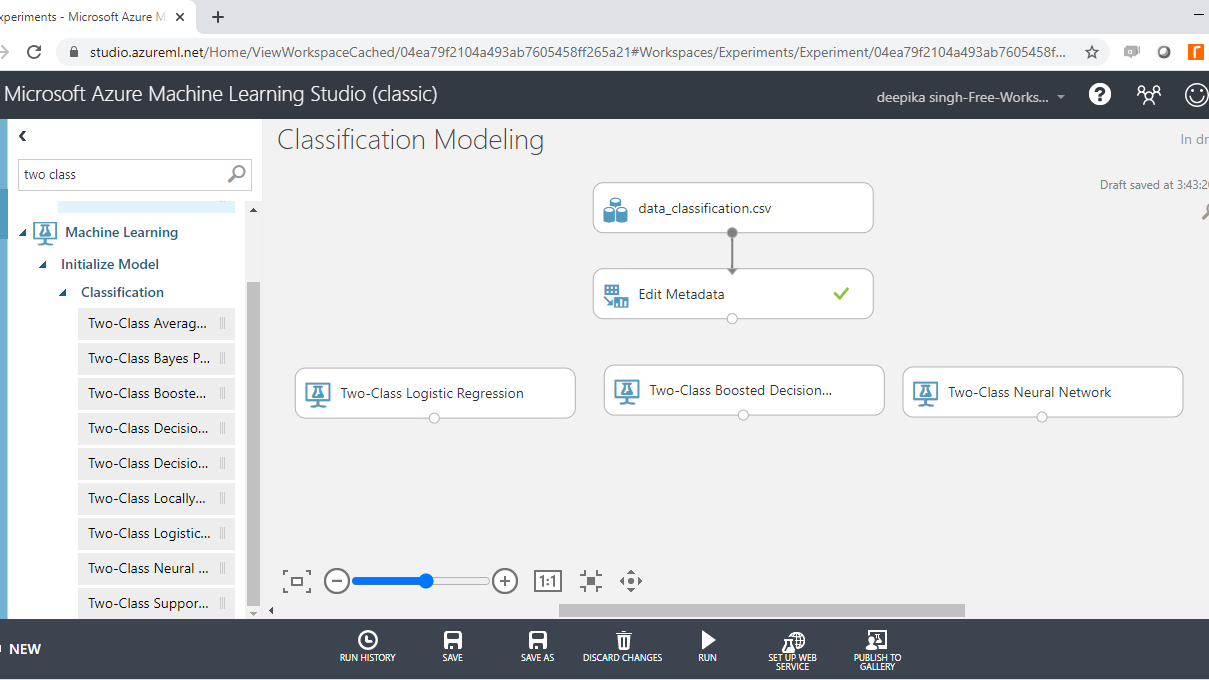Click the Machine Learning category label
1209x680 pixels.
(x=122, y=233)
